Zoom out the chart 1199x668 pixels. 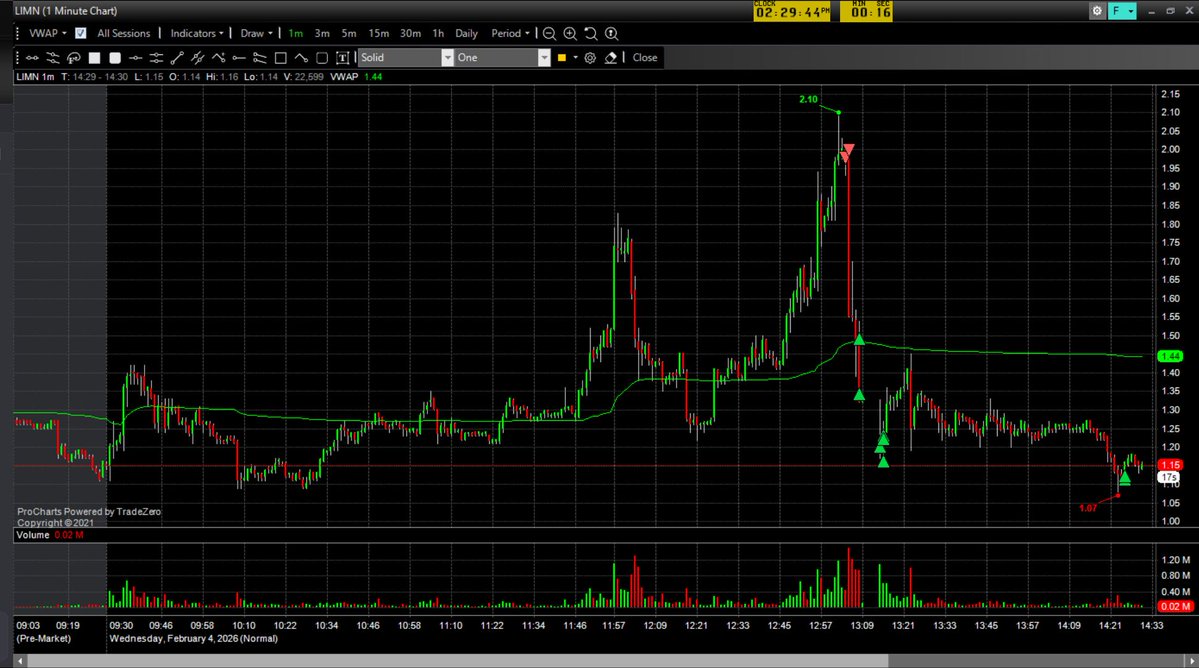(x=549, y=34)
